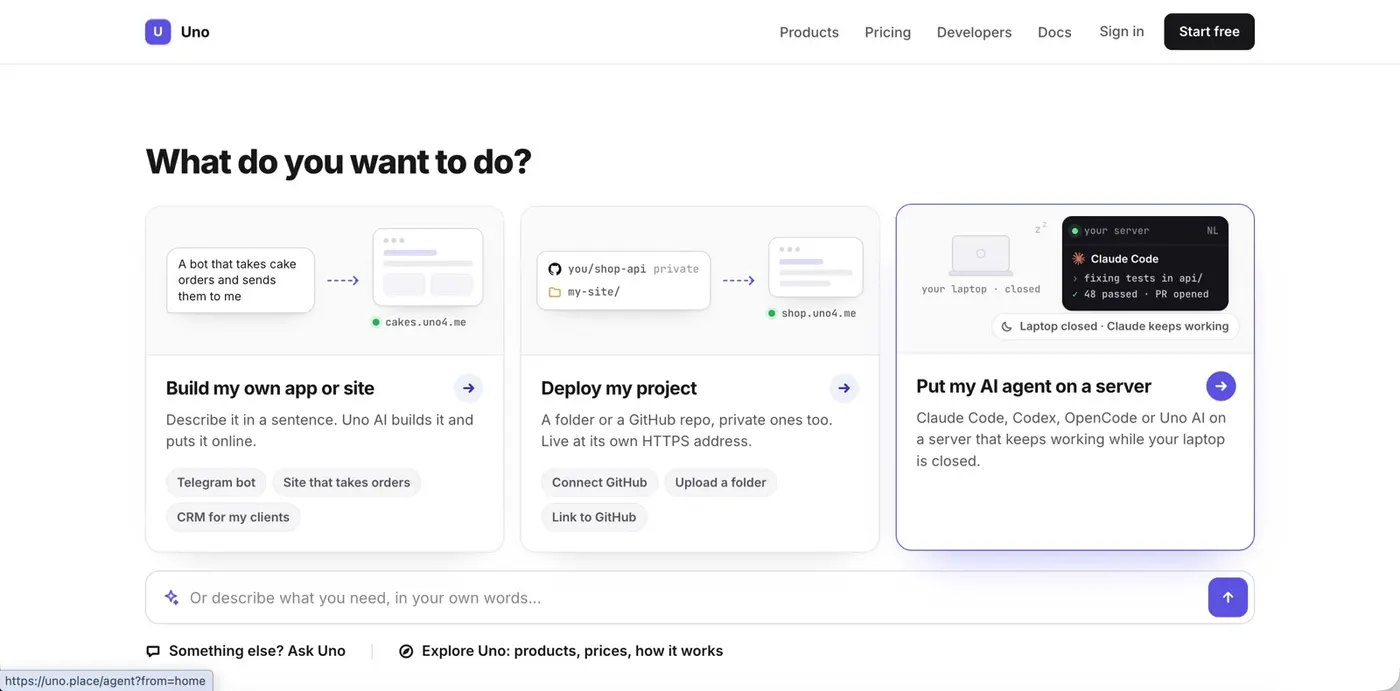Open arrow on Build my own app card
Viewport: 1400px width, 691px height.
coord(468,388)
